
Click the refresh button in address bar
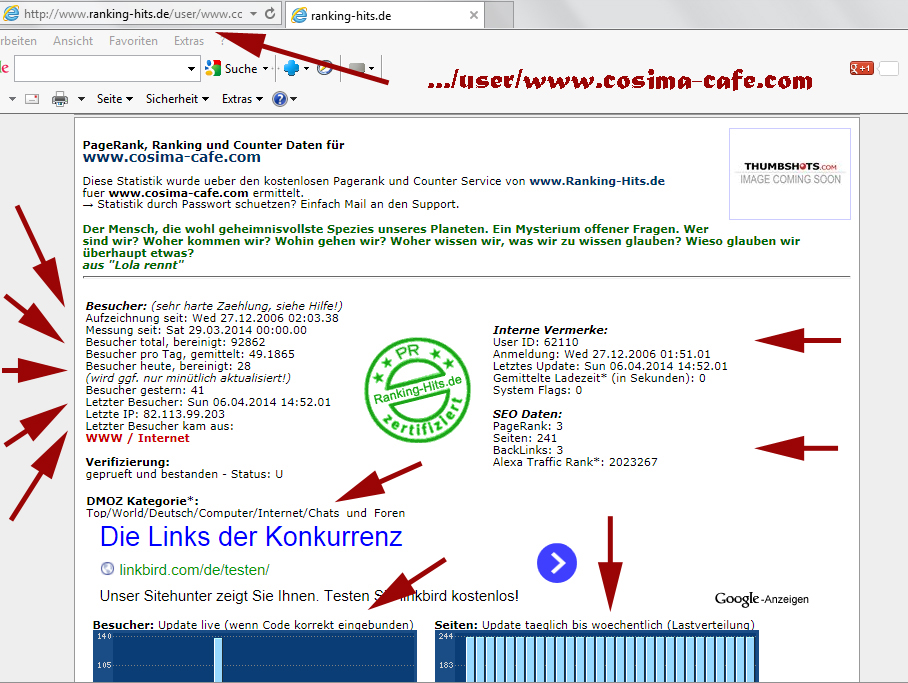pos(270,15)
